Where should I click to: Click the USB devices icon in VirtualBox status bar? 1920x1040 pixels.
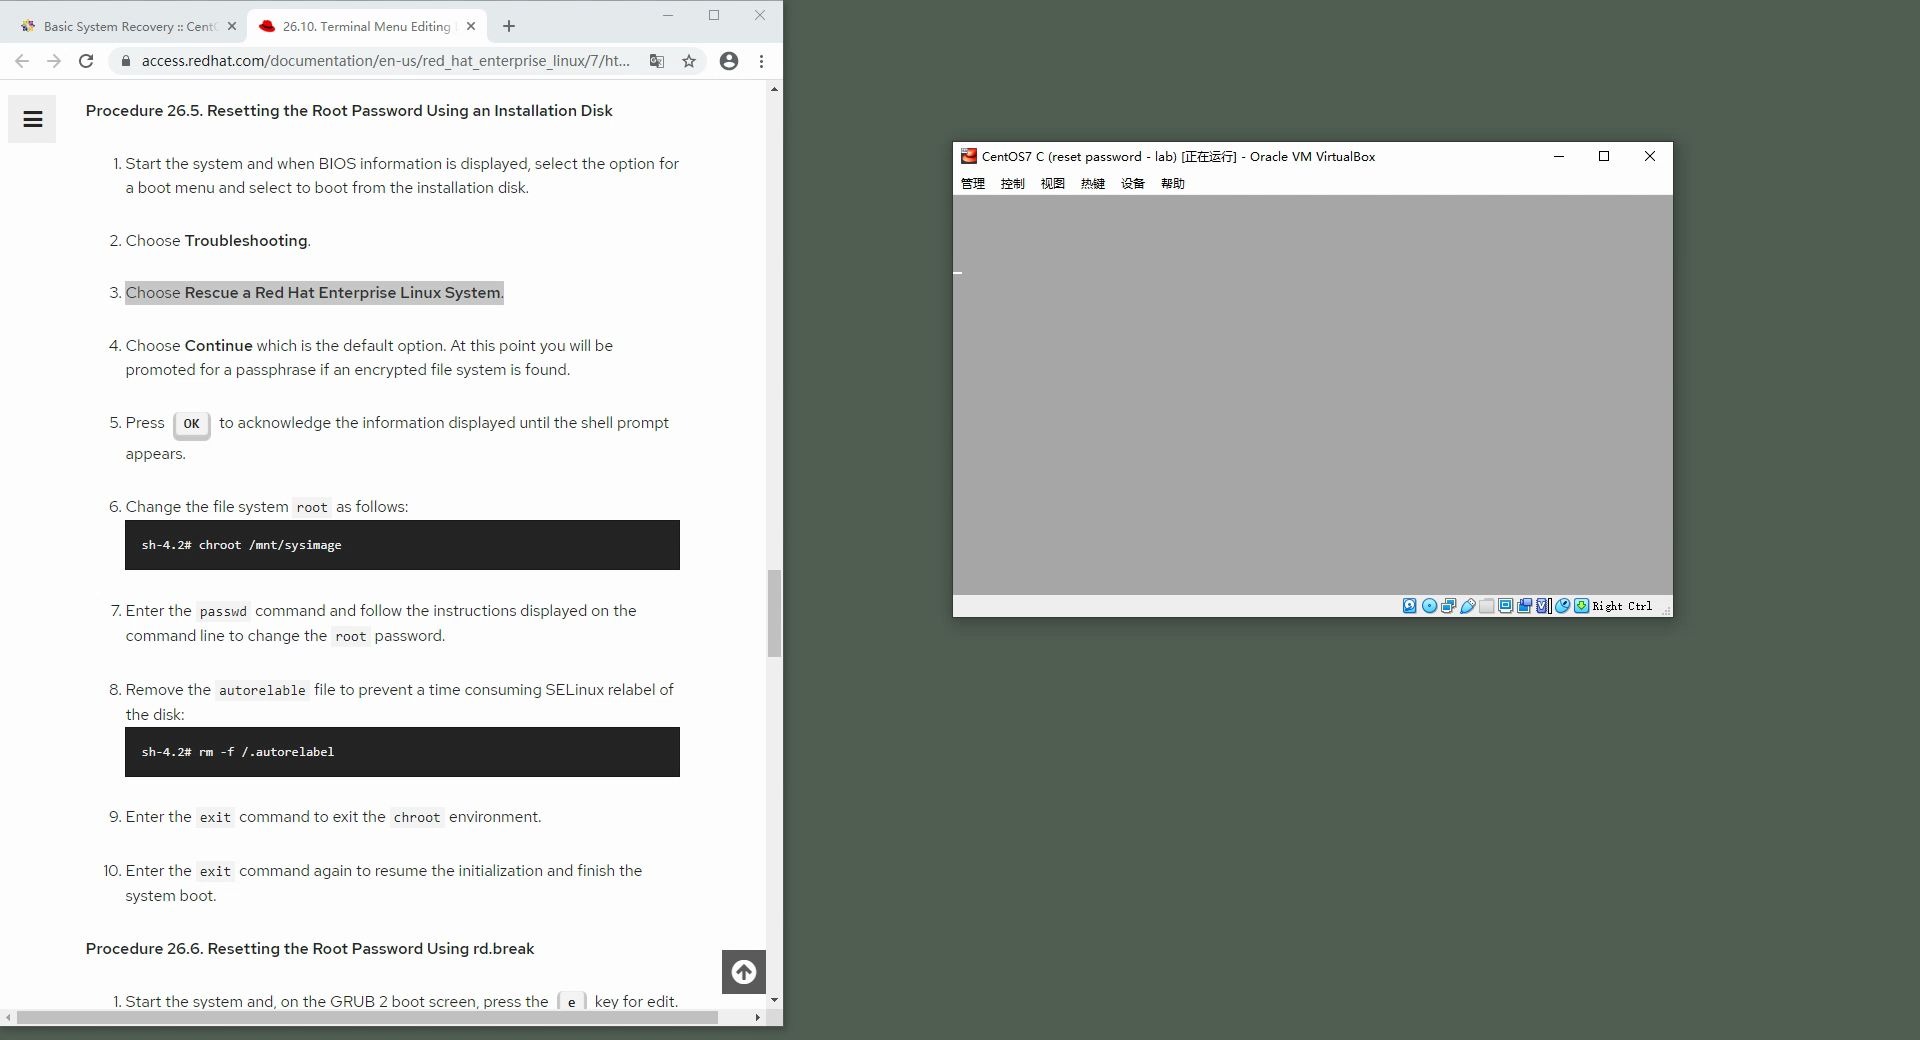1468,606
